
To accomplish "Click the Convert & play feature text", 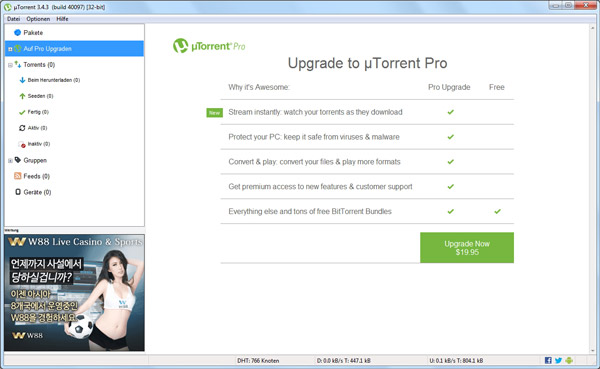I will pos(314,162).
